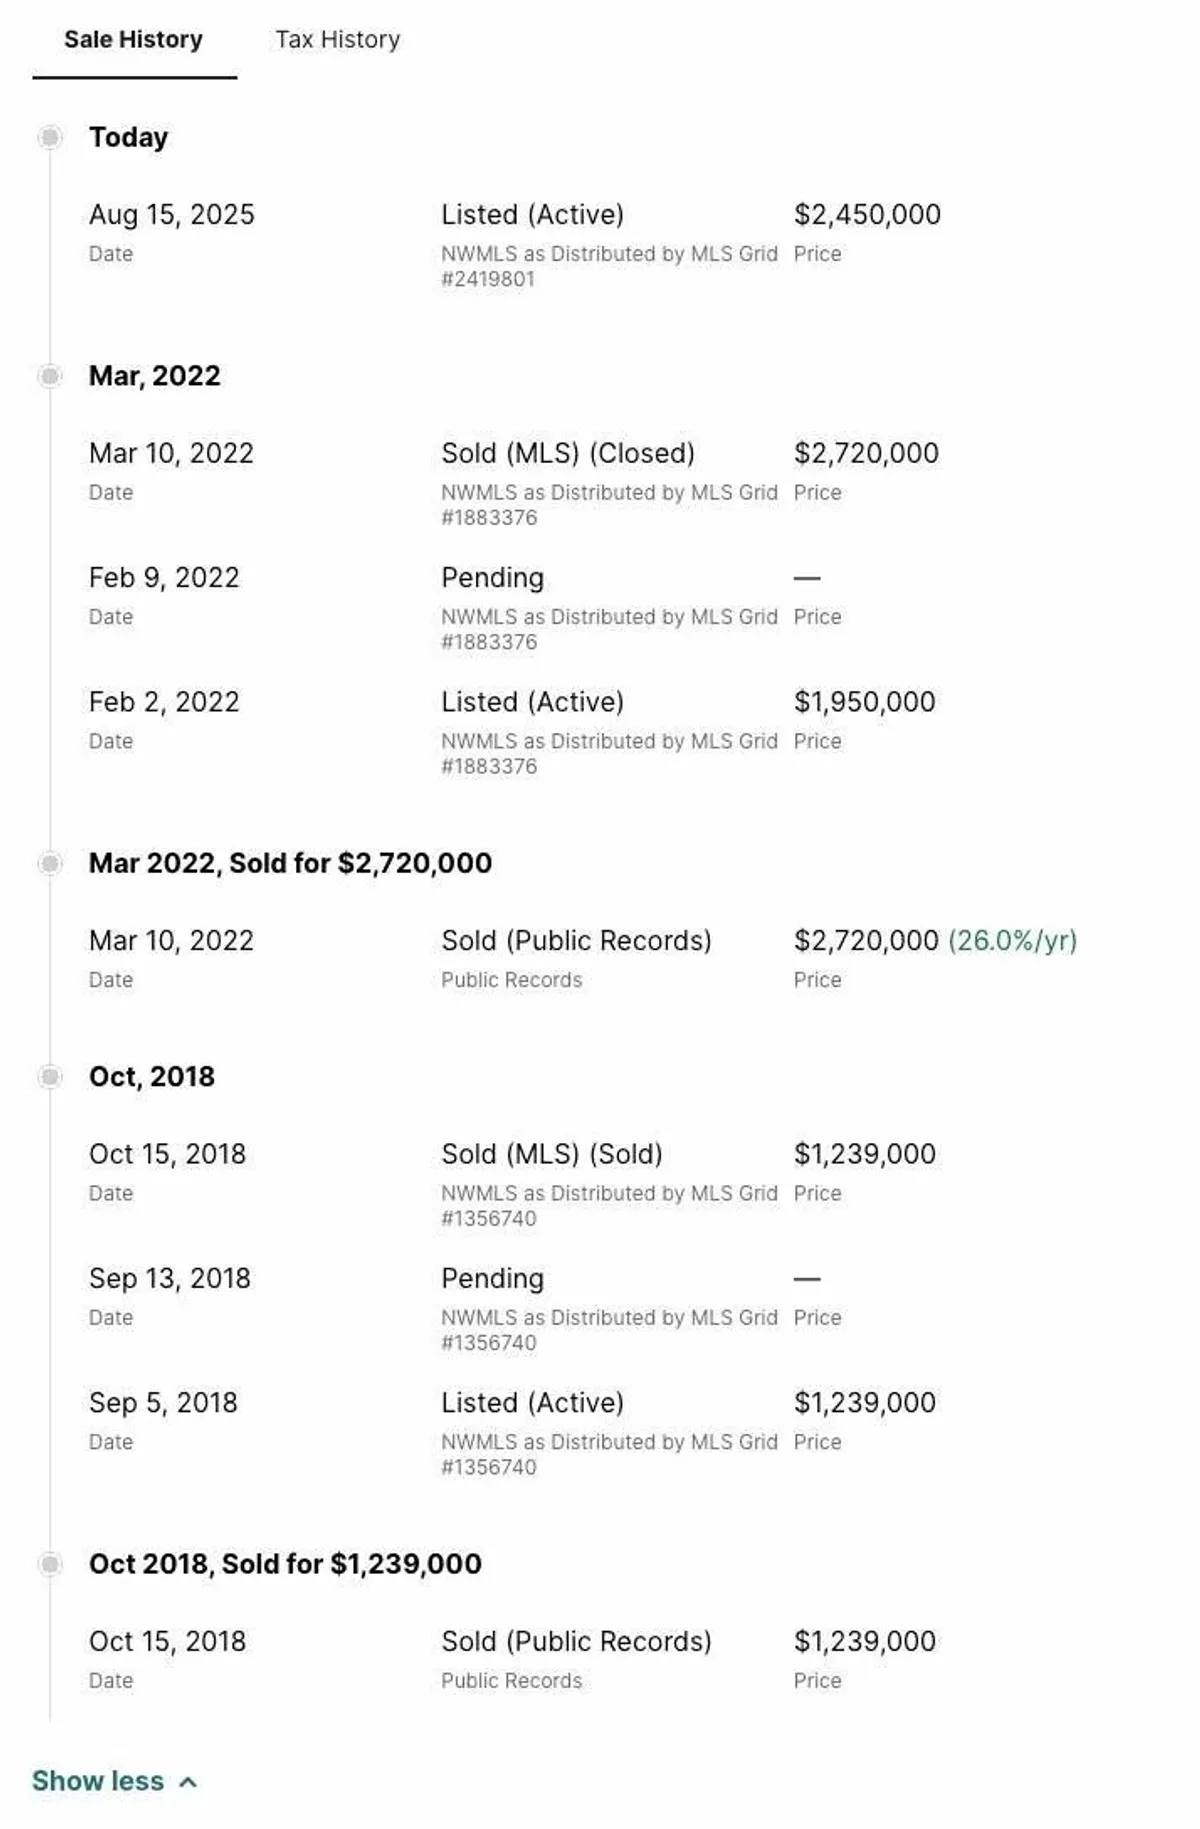Image resolution: width=1200 pixels, height=1829 pixels.
Task: Click the $1,950,000 listed price
Action: coord(864,702)
